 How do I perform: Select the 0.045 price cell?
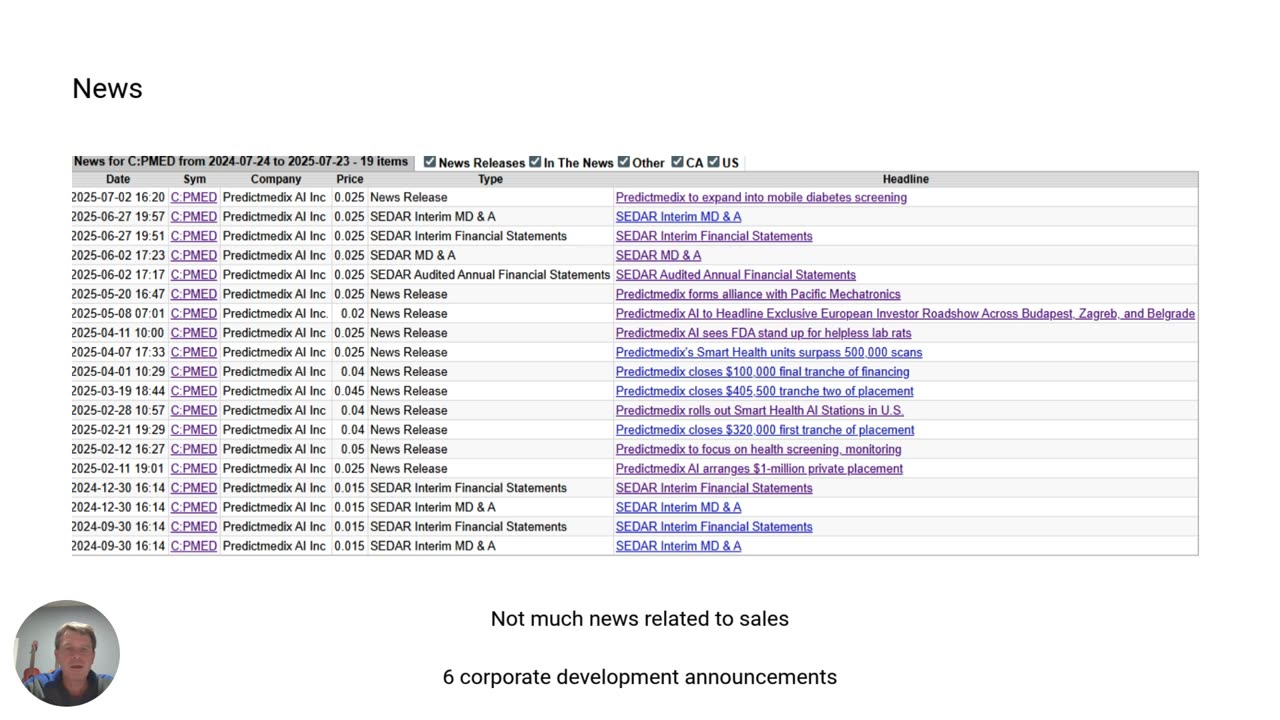(x=349, y=391)
